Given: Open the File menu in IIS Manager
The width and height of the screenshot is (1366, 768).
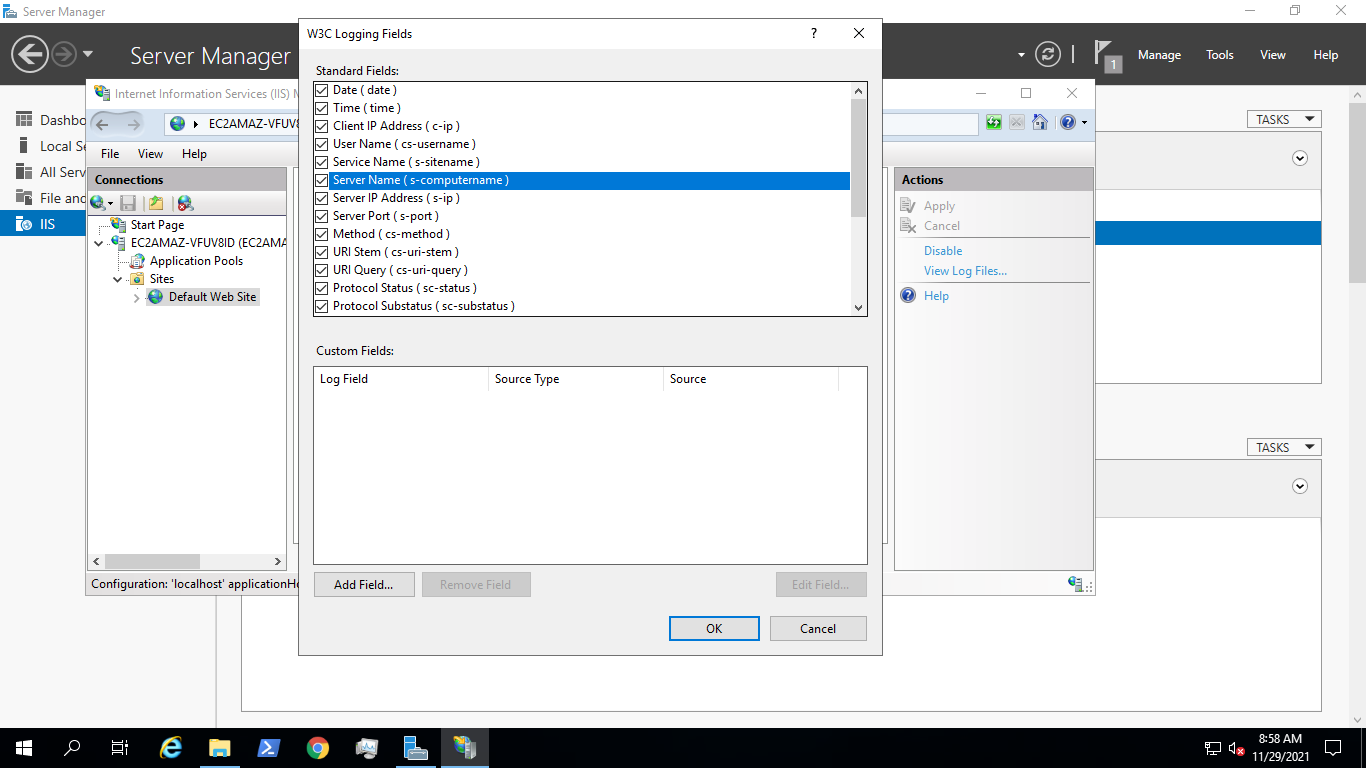Looking at the screenshot, I should click(x=110, y=154).
